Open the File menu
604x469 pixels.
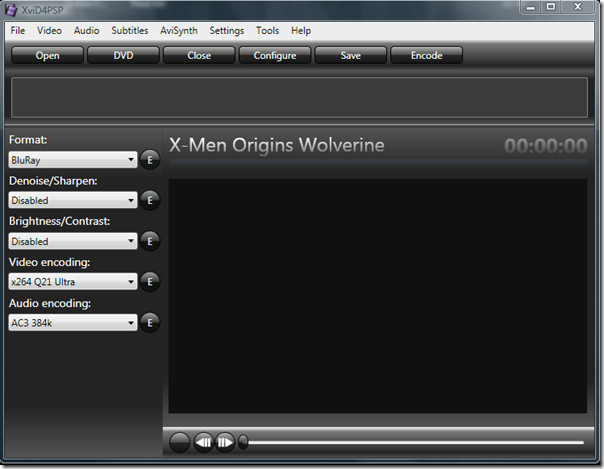18,30
